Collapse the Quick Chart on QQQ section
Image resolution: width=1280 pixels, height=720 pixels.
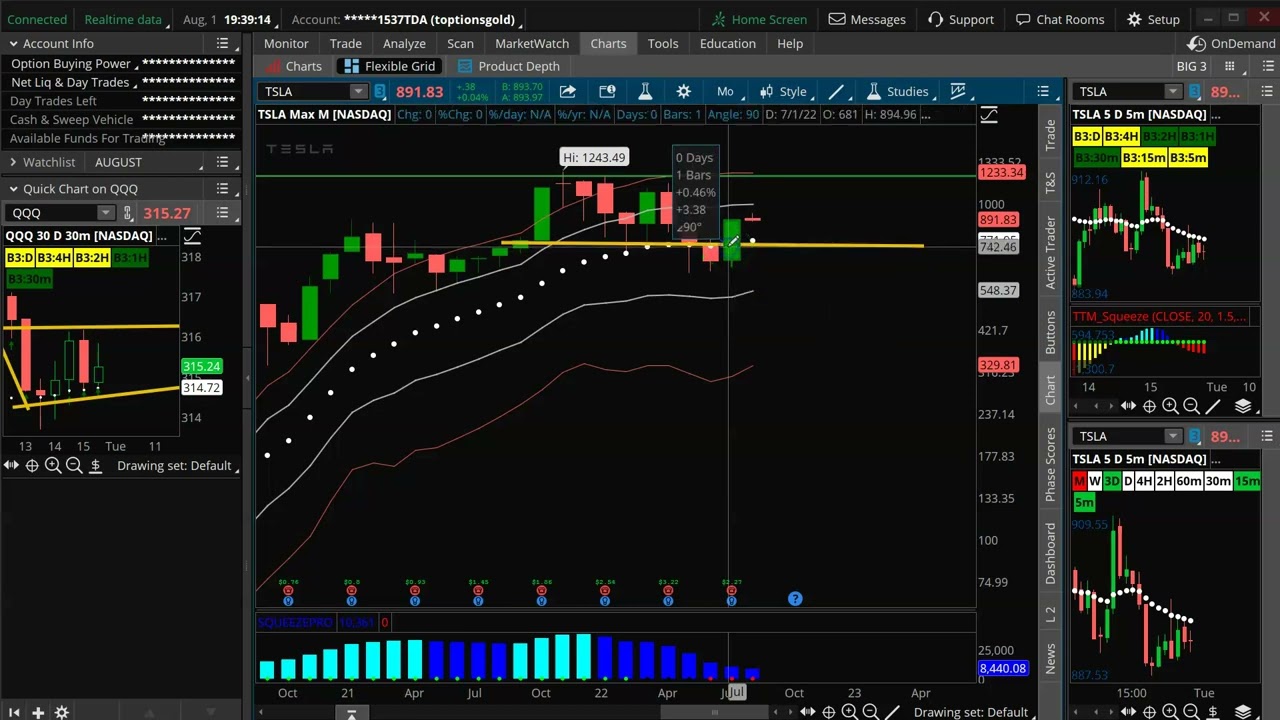pyautogui.click(x=13, y=189)
